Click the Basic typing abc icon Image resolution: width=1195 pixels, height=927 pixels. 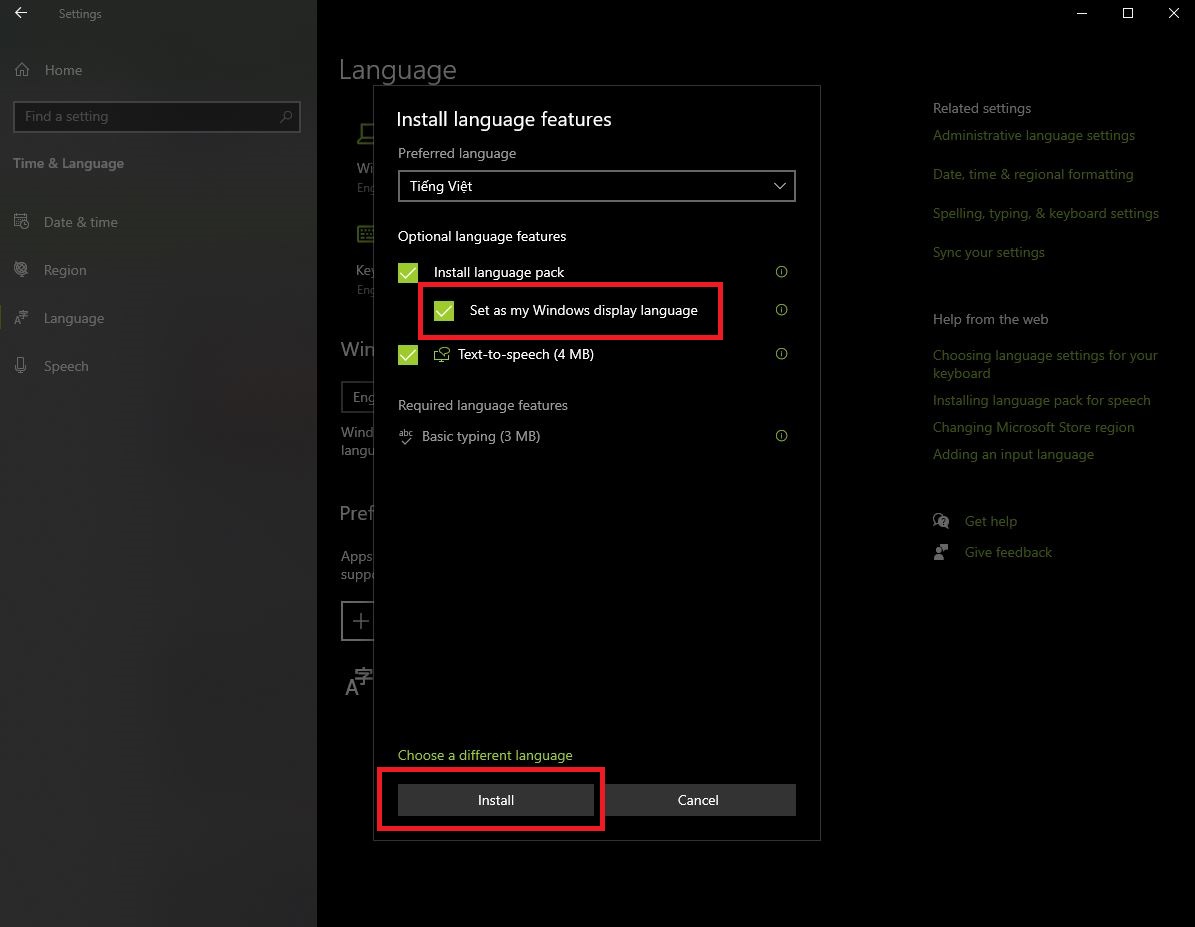point(405,436)
